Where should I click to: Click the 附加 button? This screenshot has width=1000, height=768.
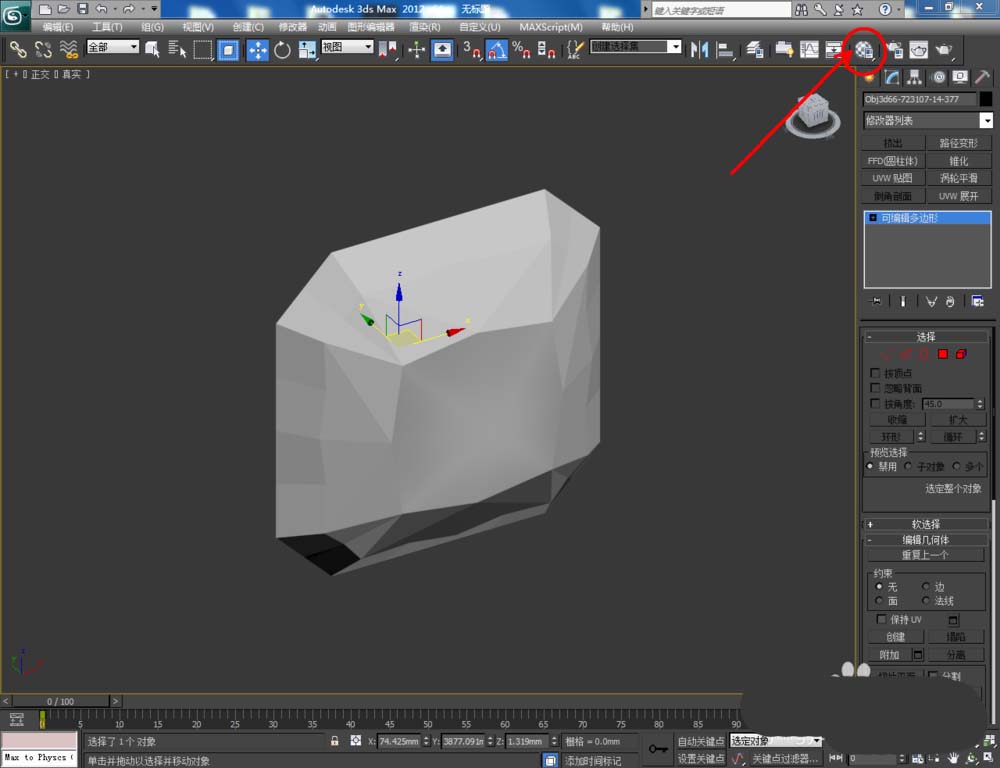pyautogui.click(x=889, y=655)
